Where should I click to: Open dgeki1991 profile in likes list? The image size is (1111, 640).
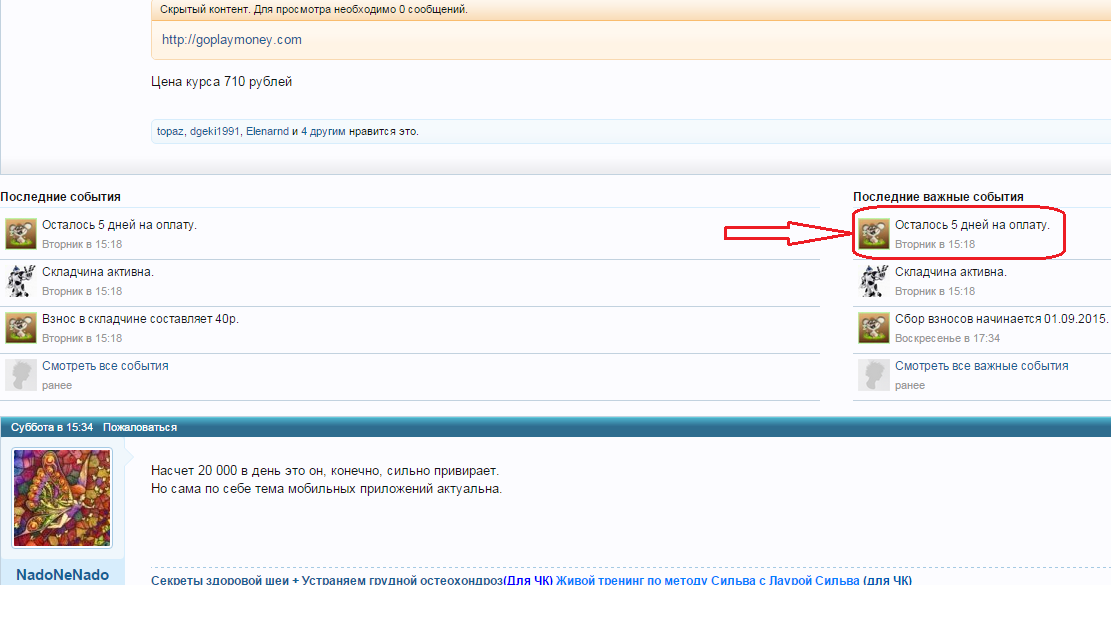click(x=213, y=131)
